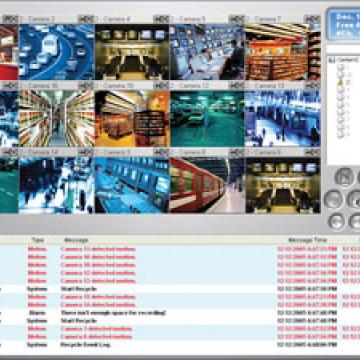Click the white search field above subscriber tree
The width and height of the screenshot is (360, 360).
pos(343,49)
